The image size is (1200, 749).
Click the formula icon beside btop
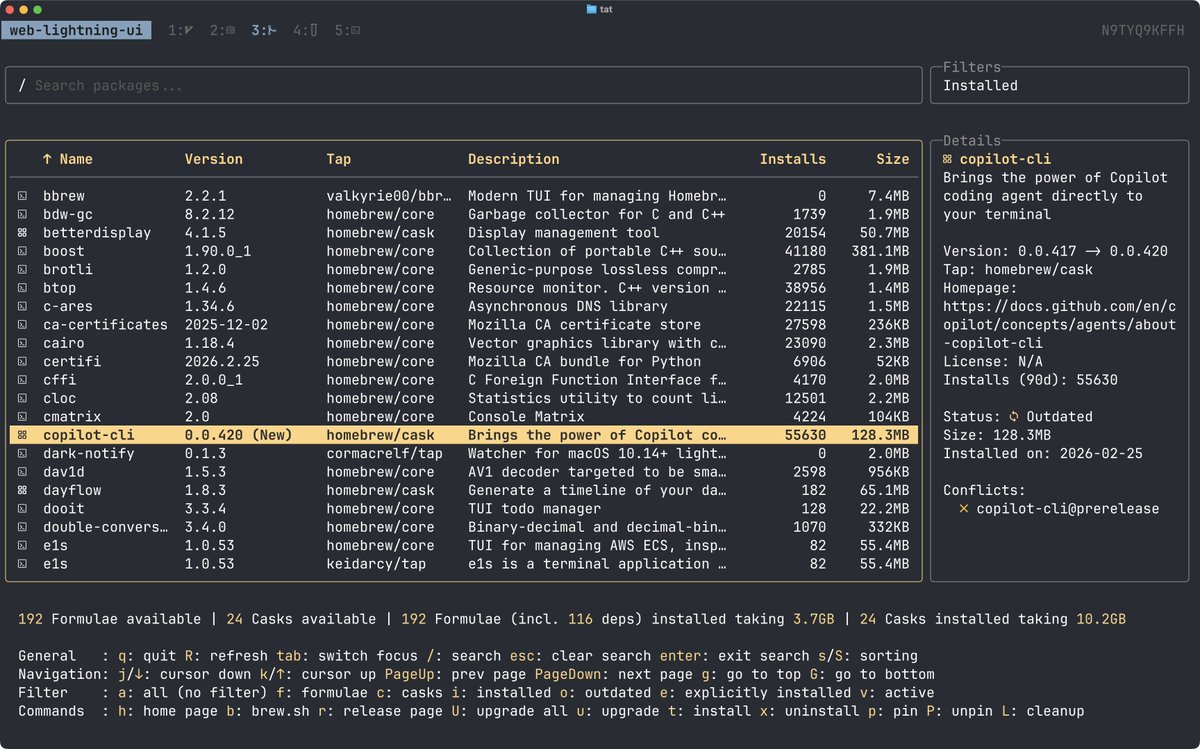[22, 288]
